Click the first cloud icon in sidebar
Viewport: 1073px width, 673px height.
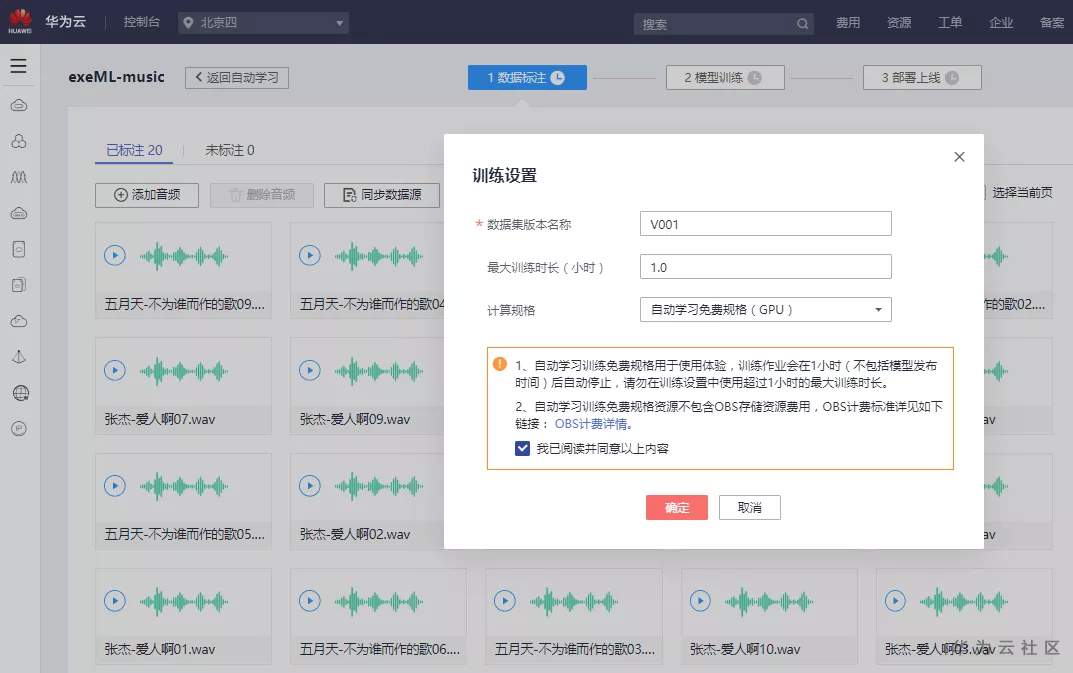pyautogui.click(x=19, y=105)
